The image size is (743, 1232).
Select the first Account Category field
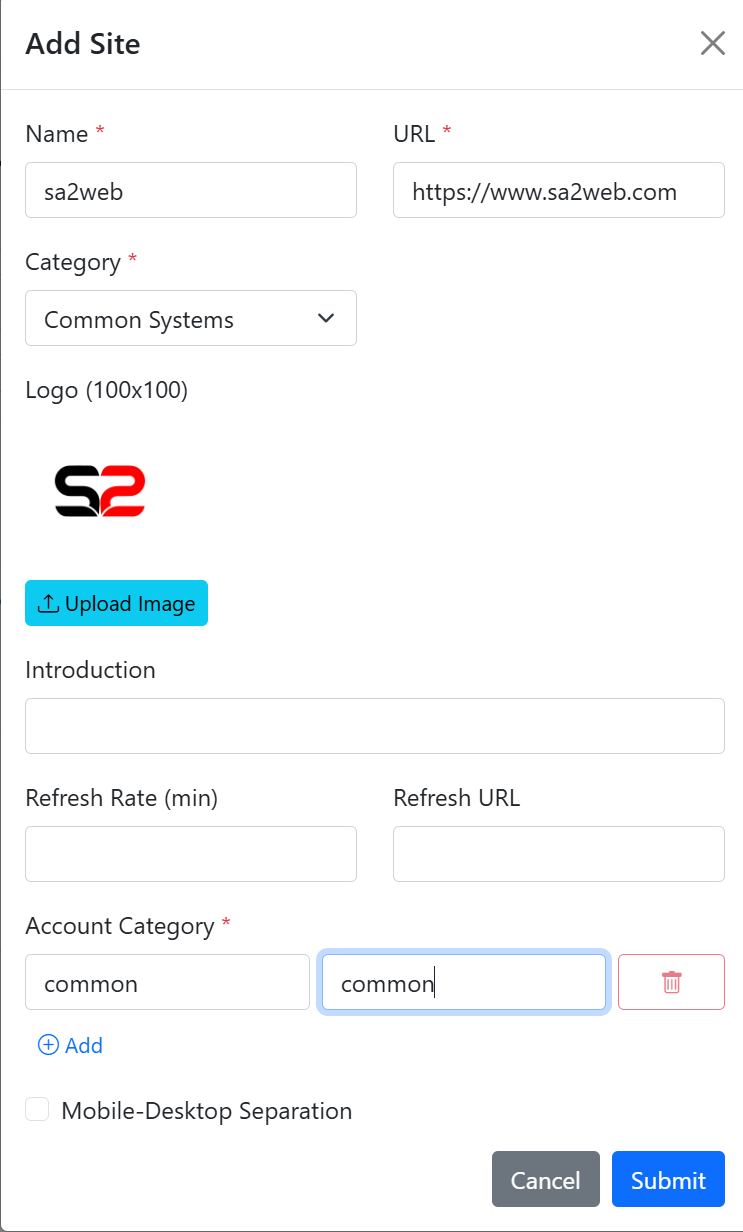point(167,982)
